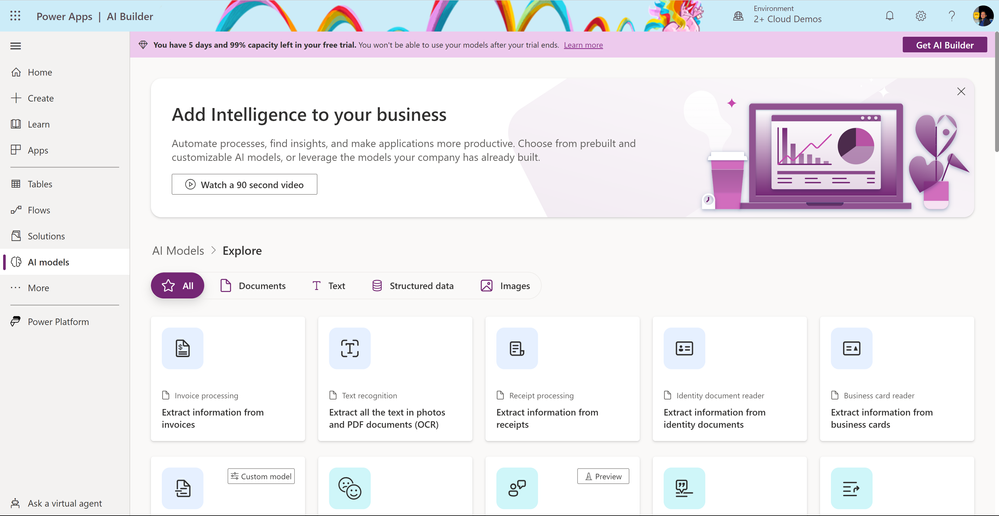
Task: Collapse the left navigation hamburger menu
Action: [x=16, y=46]
